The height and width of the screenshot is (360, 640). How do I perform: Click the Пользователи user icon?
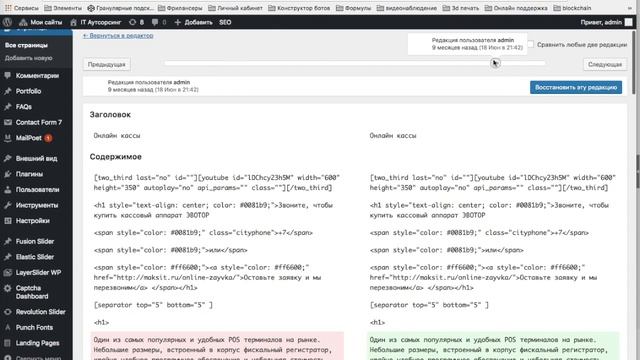tap(7, 189)
